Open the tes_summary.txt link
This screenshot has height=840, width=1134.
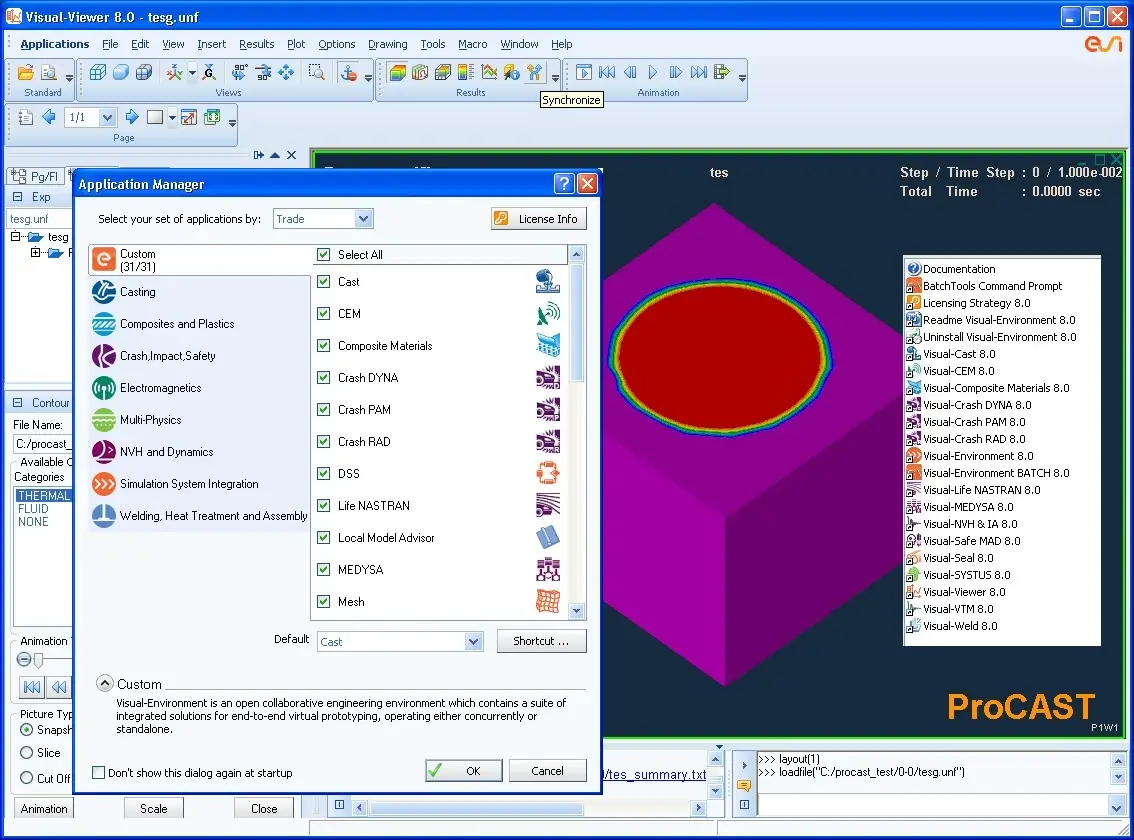pos(655,774)
